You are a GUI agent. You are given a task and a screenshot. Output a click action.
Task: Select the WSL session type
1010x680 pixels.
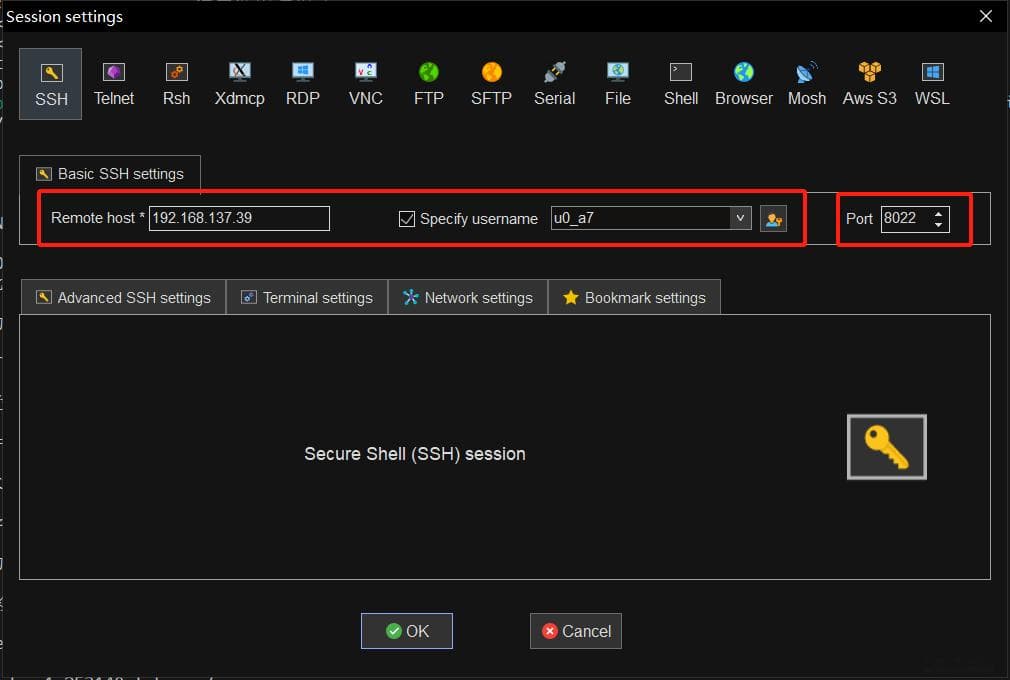[932, 84]
